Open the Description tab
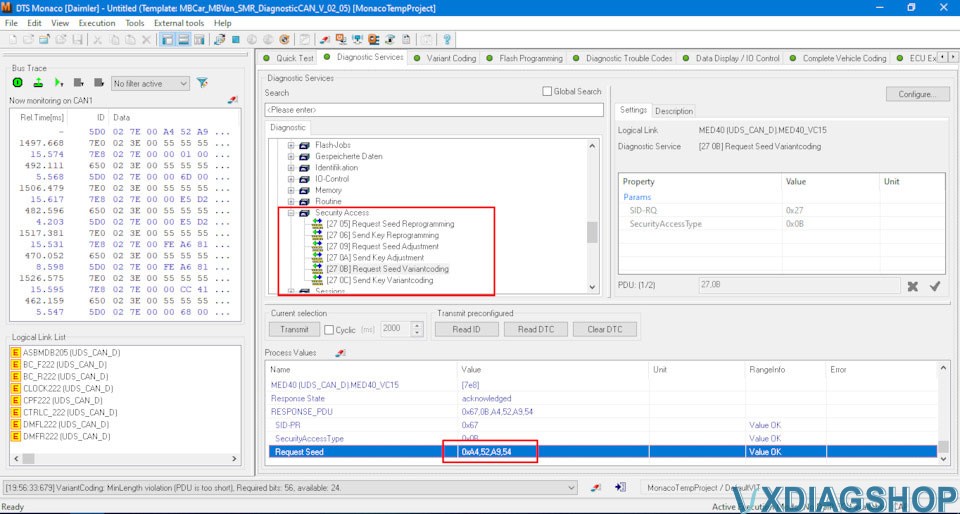This screenshot has height=514, width=960. point(673,111)
